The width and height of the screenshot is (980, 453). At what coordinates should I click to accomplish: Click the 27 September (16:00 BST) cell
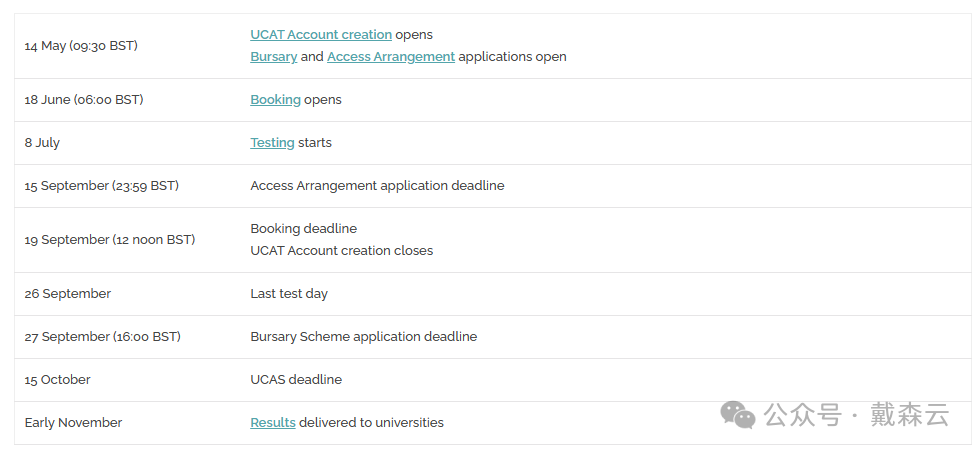pyautogui.click(x=102, y=337)
